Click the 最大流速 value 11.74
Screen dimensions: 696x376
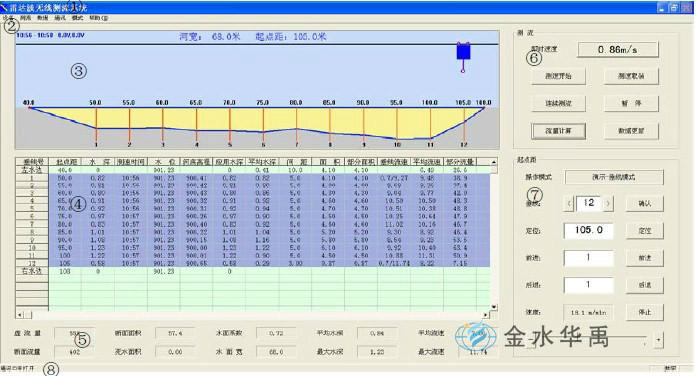pos(477,352)
